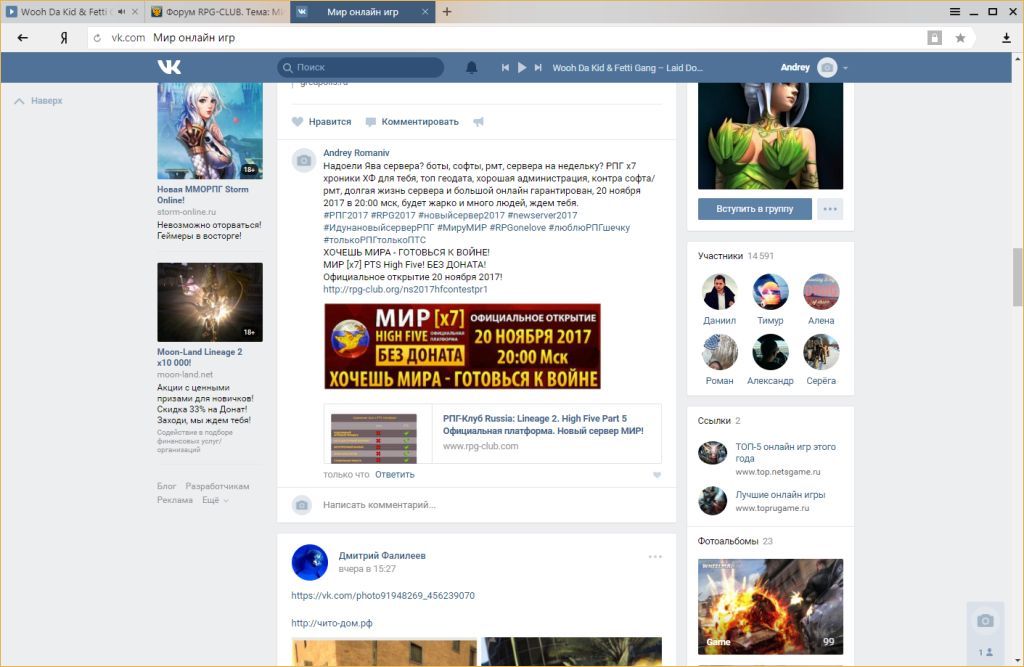Open the чито-дом.рф link
The image size is (1024, 667).
pos(332,623)
